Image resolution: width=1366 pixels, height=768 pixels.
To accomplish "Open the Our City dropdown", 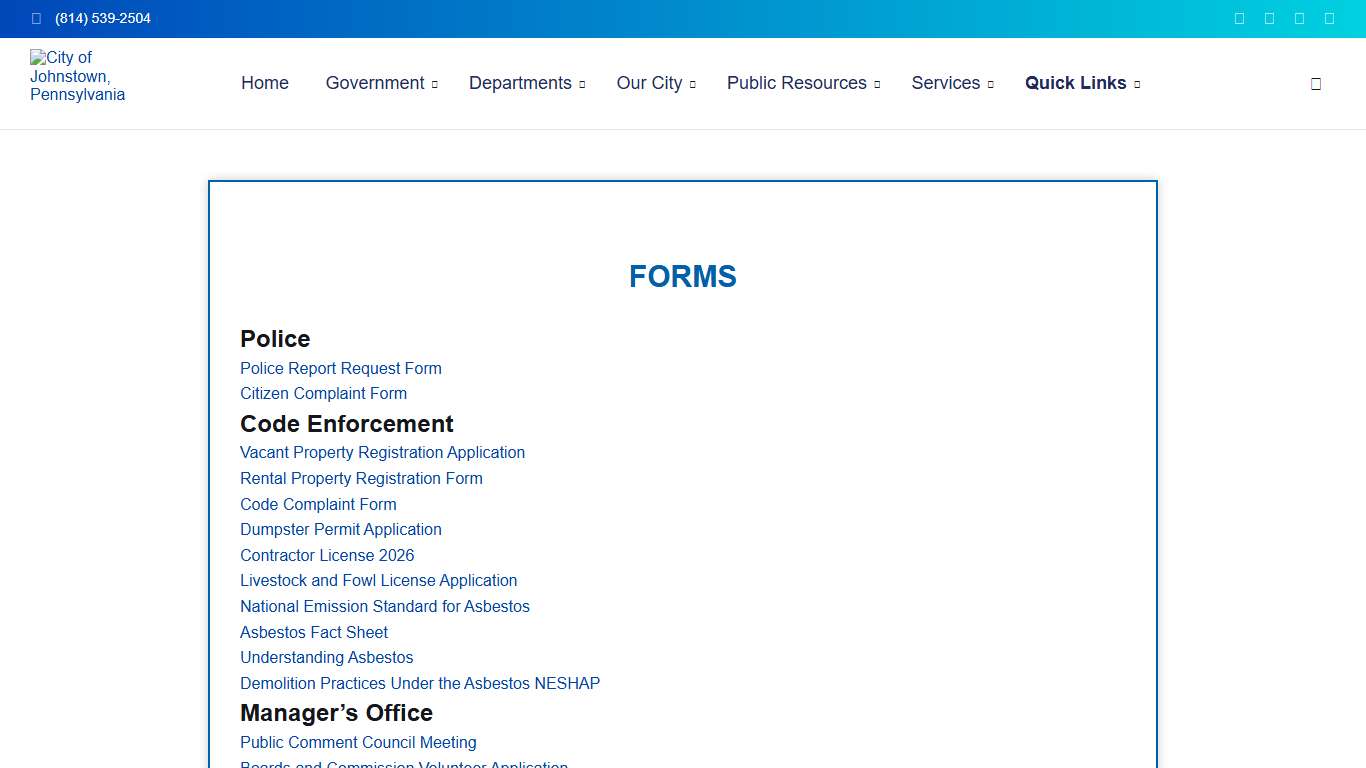I will tap(650, 83).
